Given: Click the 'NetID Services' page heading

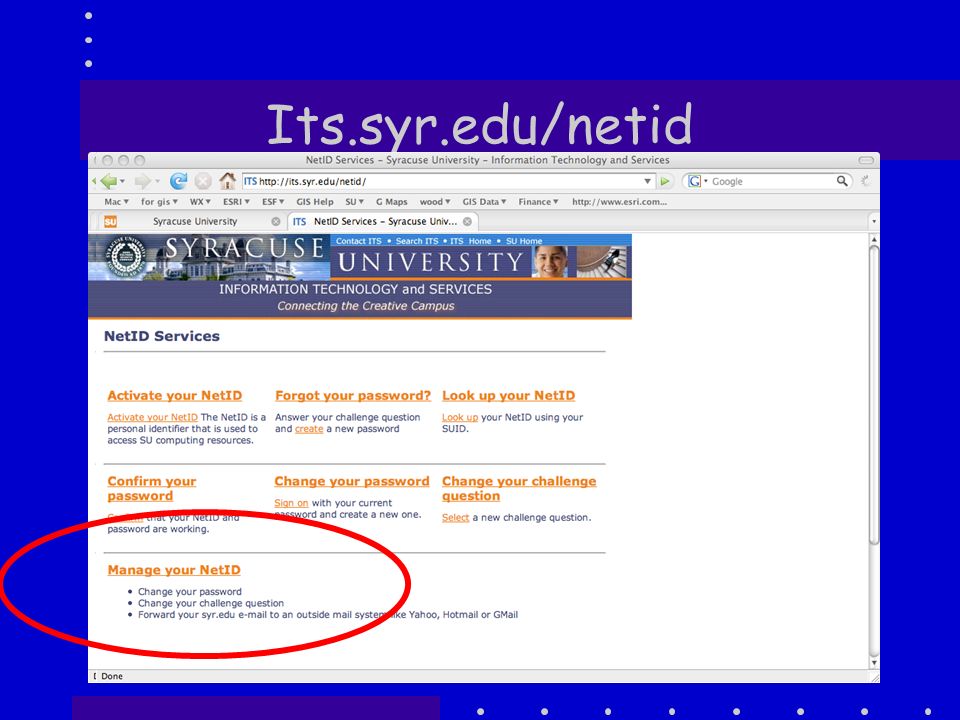Looking at the screenshot, I should [x=162, y=336].
